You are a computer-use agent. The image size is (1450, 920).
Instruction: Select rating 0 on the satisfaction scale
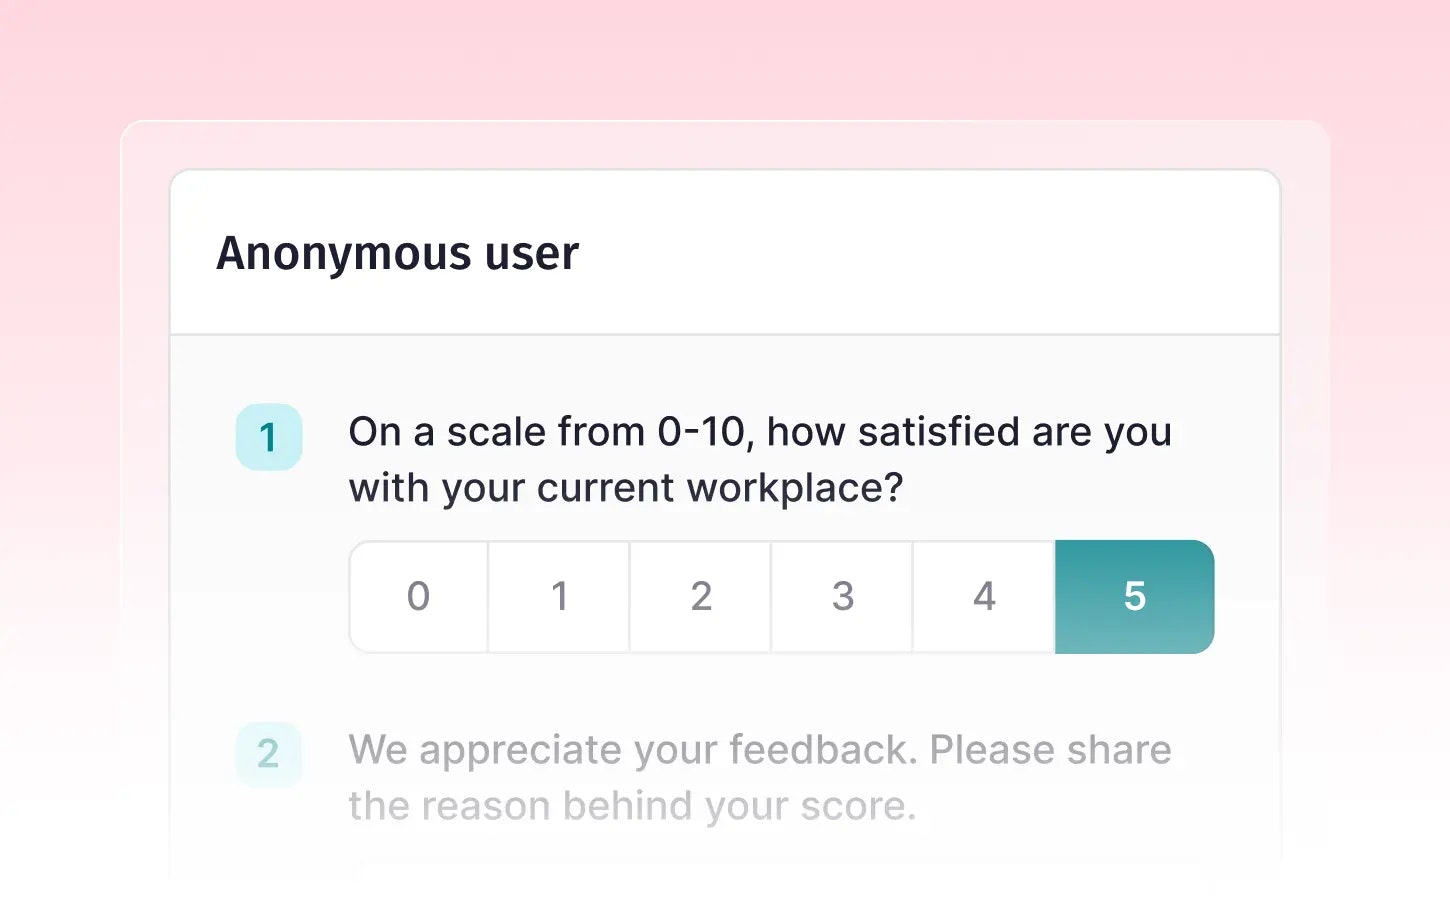418,597
